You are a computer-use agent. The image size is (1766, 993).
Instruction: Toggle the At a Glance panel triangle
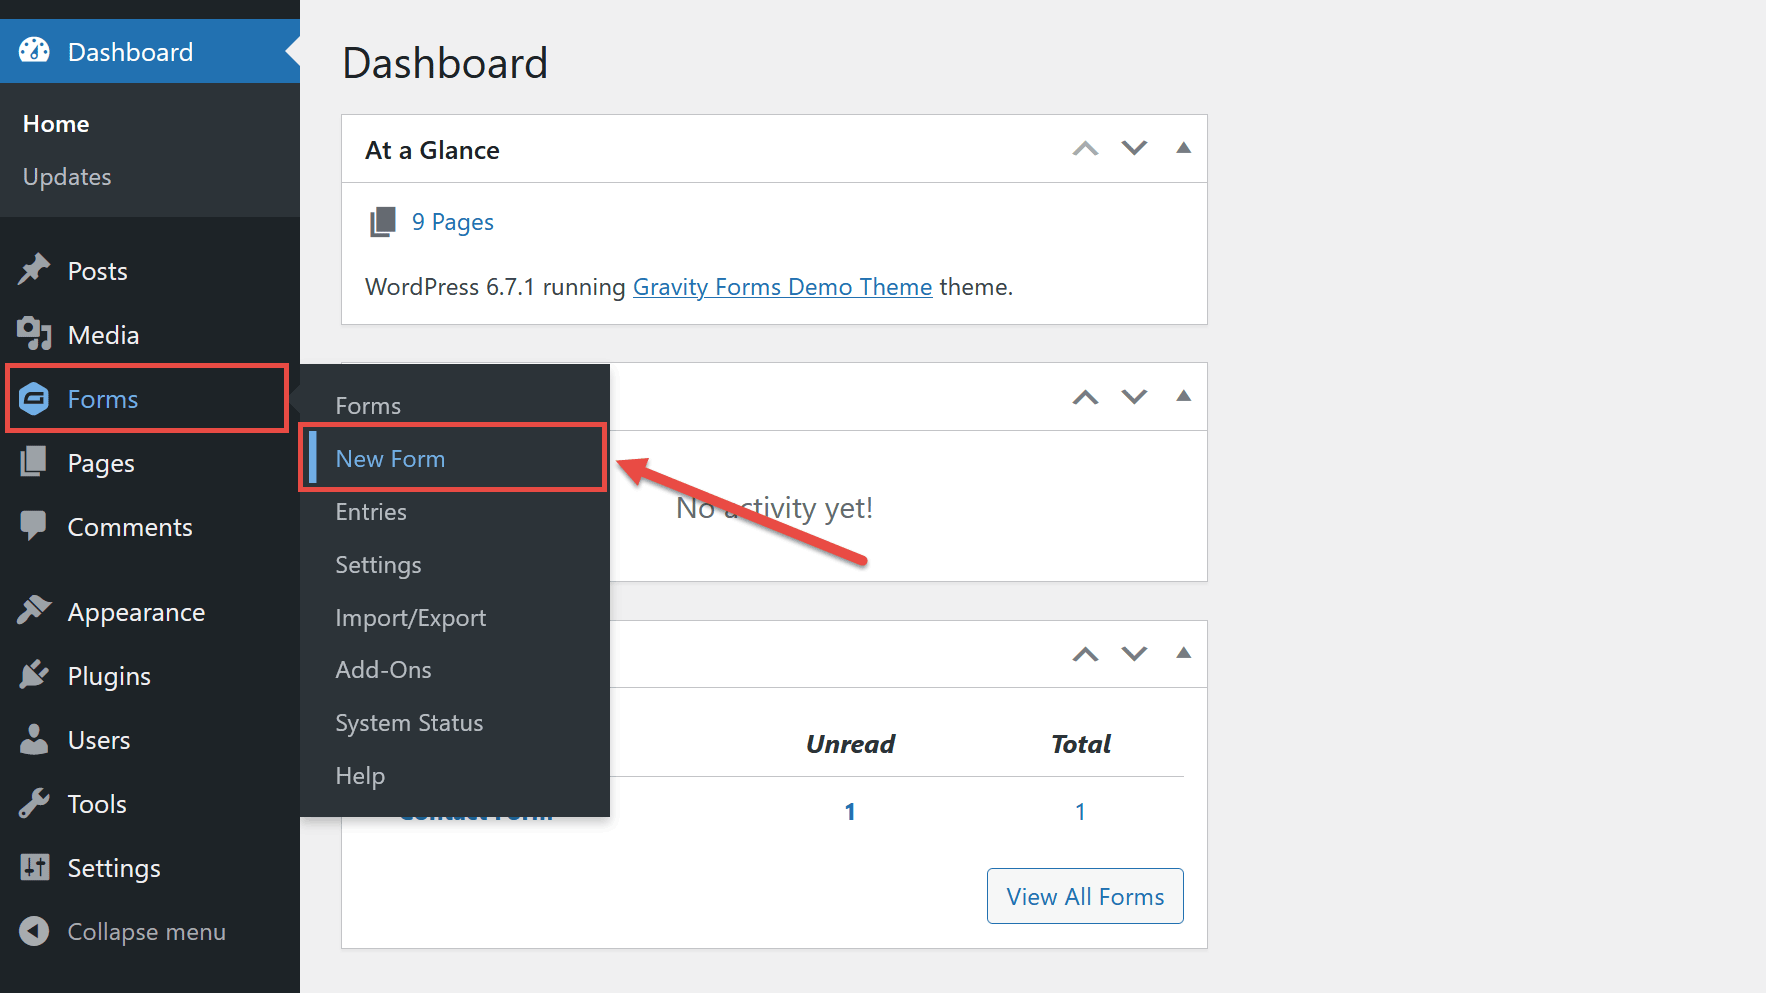(x=1184, y=148)
